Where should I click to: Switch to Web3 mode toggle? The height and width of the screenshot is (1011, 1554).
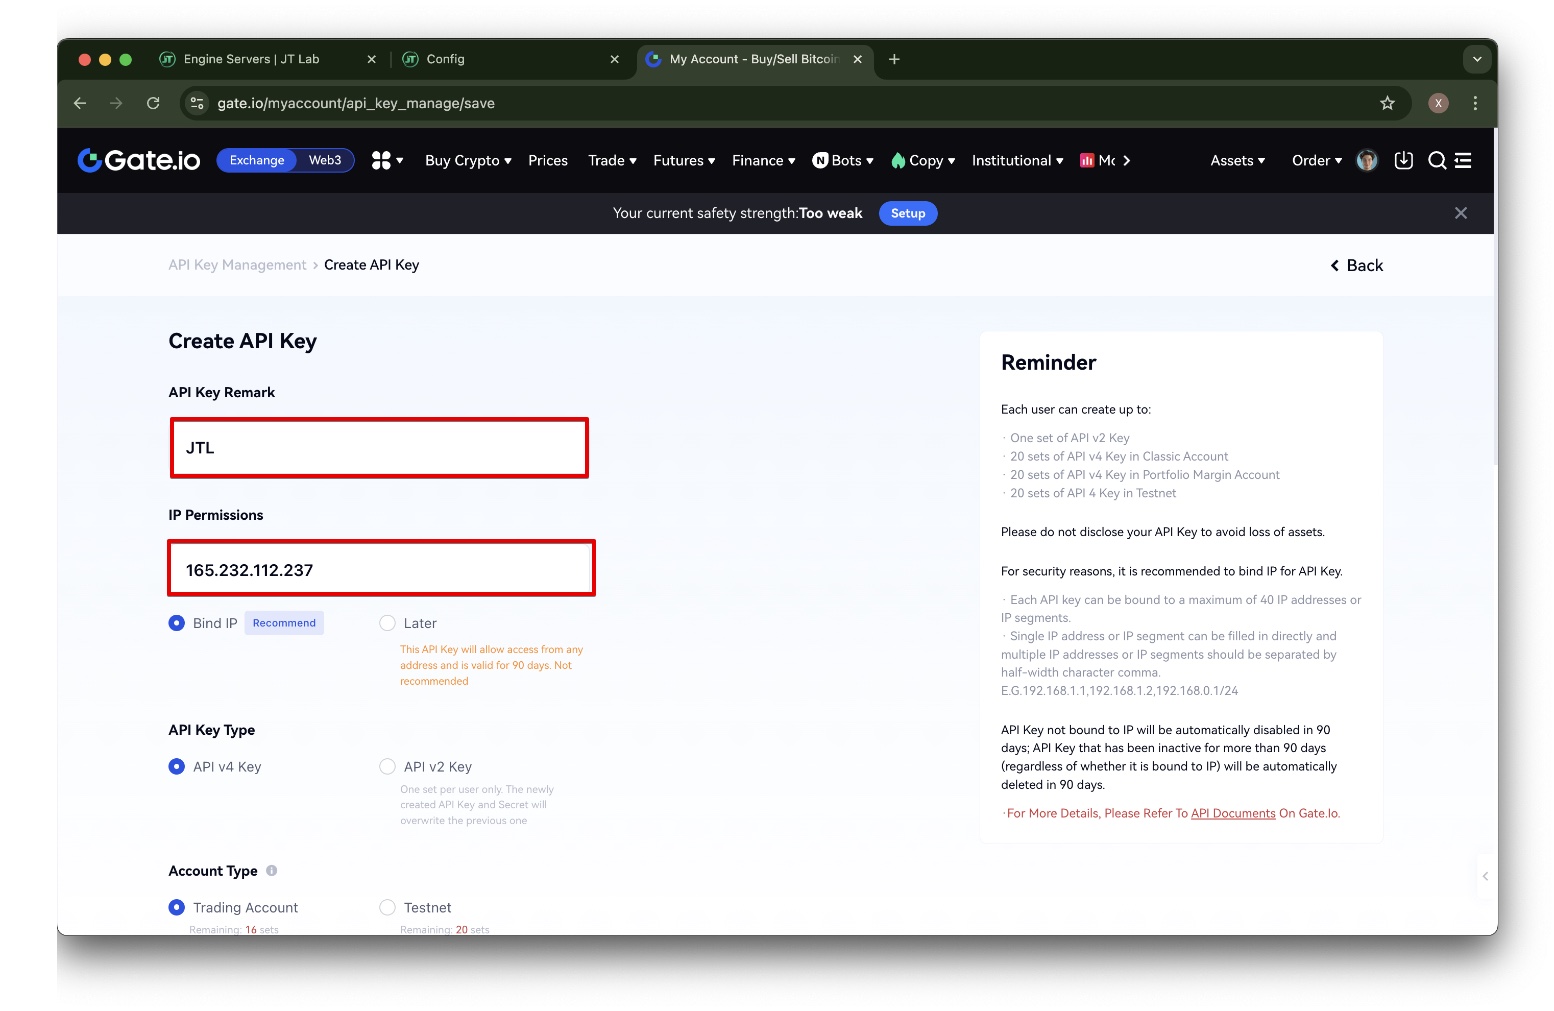325,160
